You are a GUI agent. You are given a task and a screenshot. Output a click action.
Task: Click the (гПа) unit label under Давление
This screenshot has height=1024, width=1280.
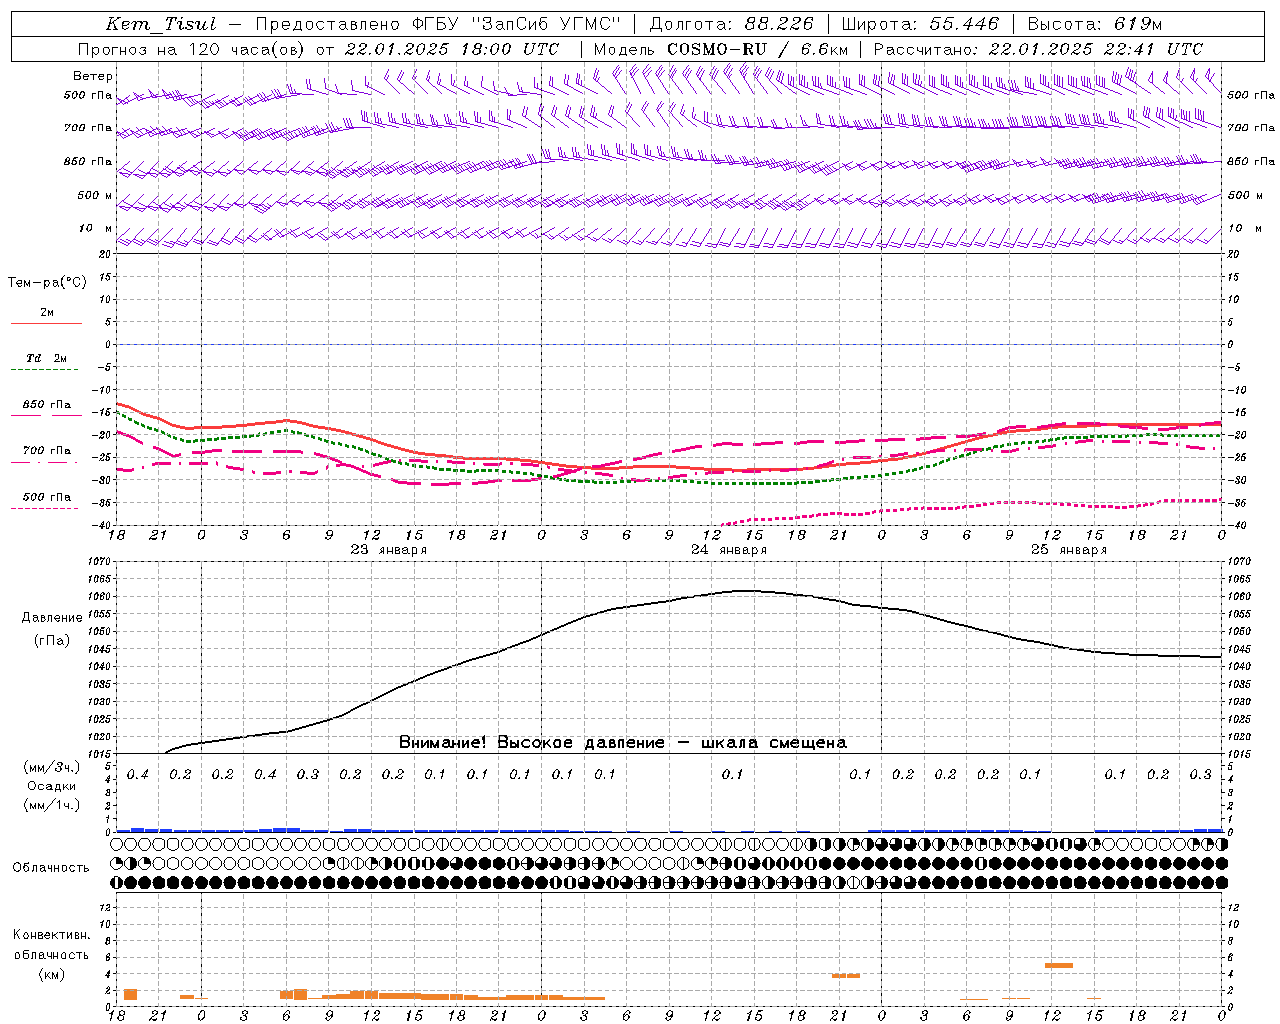tap(52, 640)
